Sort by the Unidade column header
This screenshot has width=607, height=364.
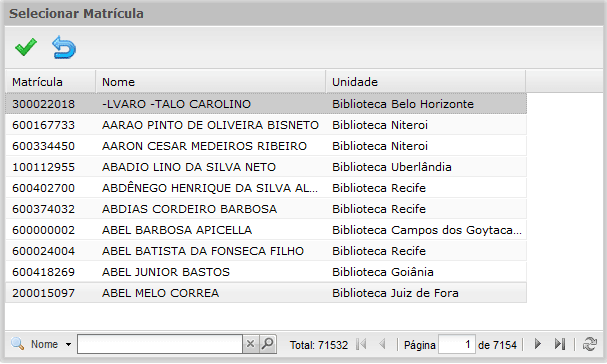[426, 82]
